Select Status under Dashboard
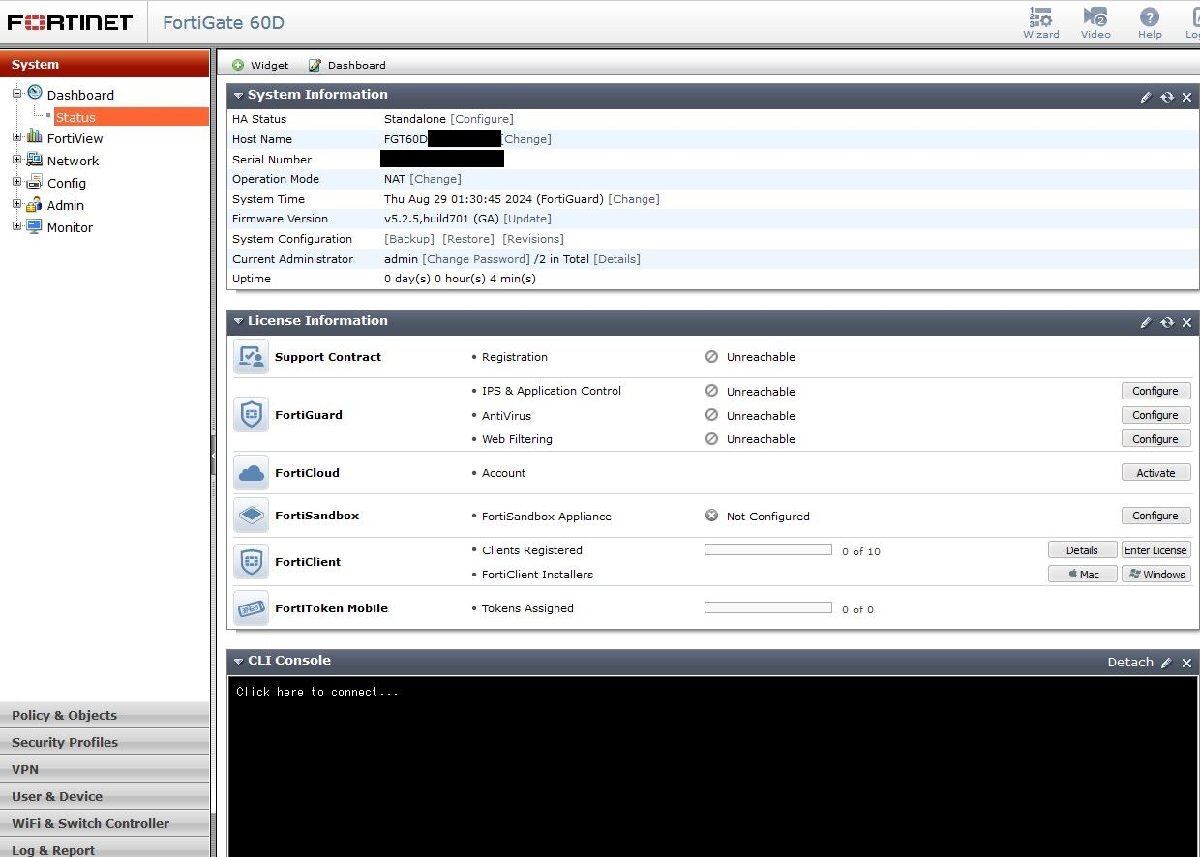This screenshot has height=857, width=1200. click(x=76, y=117)
